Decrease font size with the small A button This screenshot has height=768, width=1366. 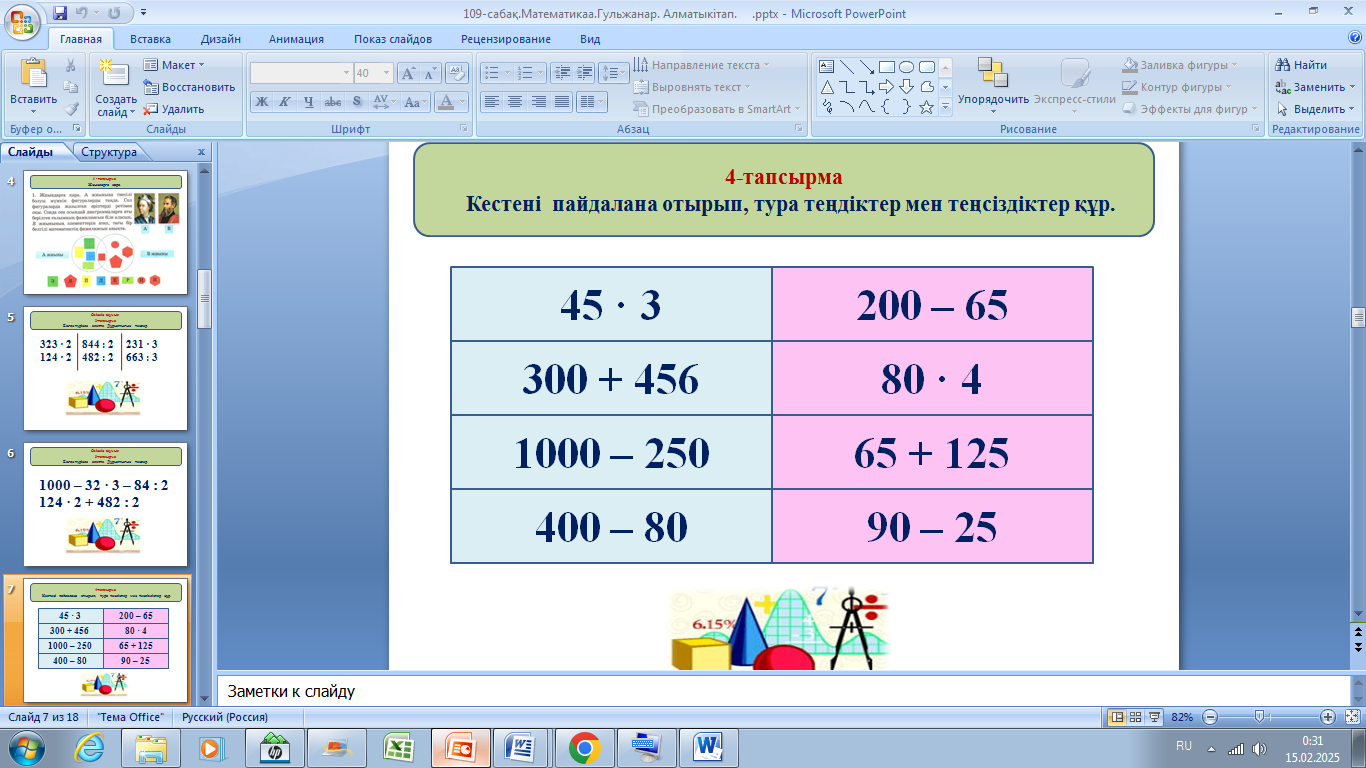point(431,73)
